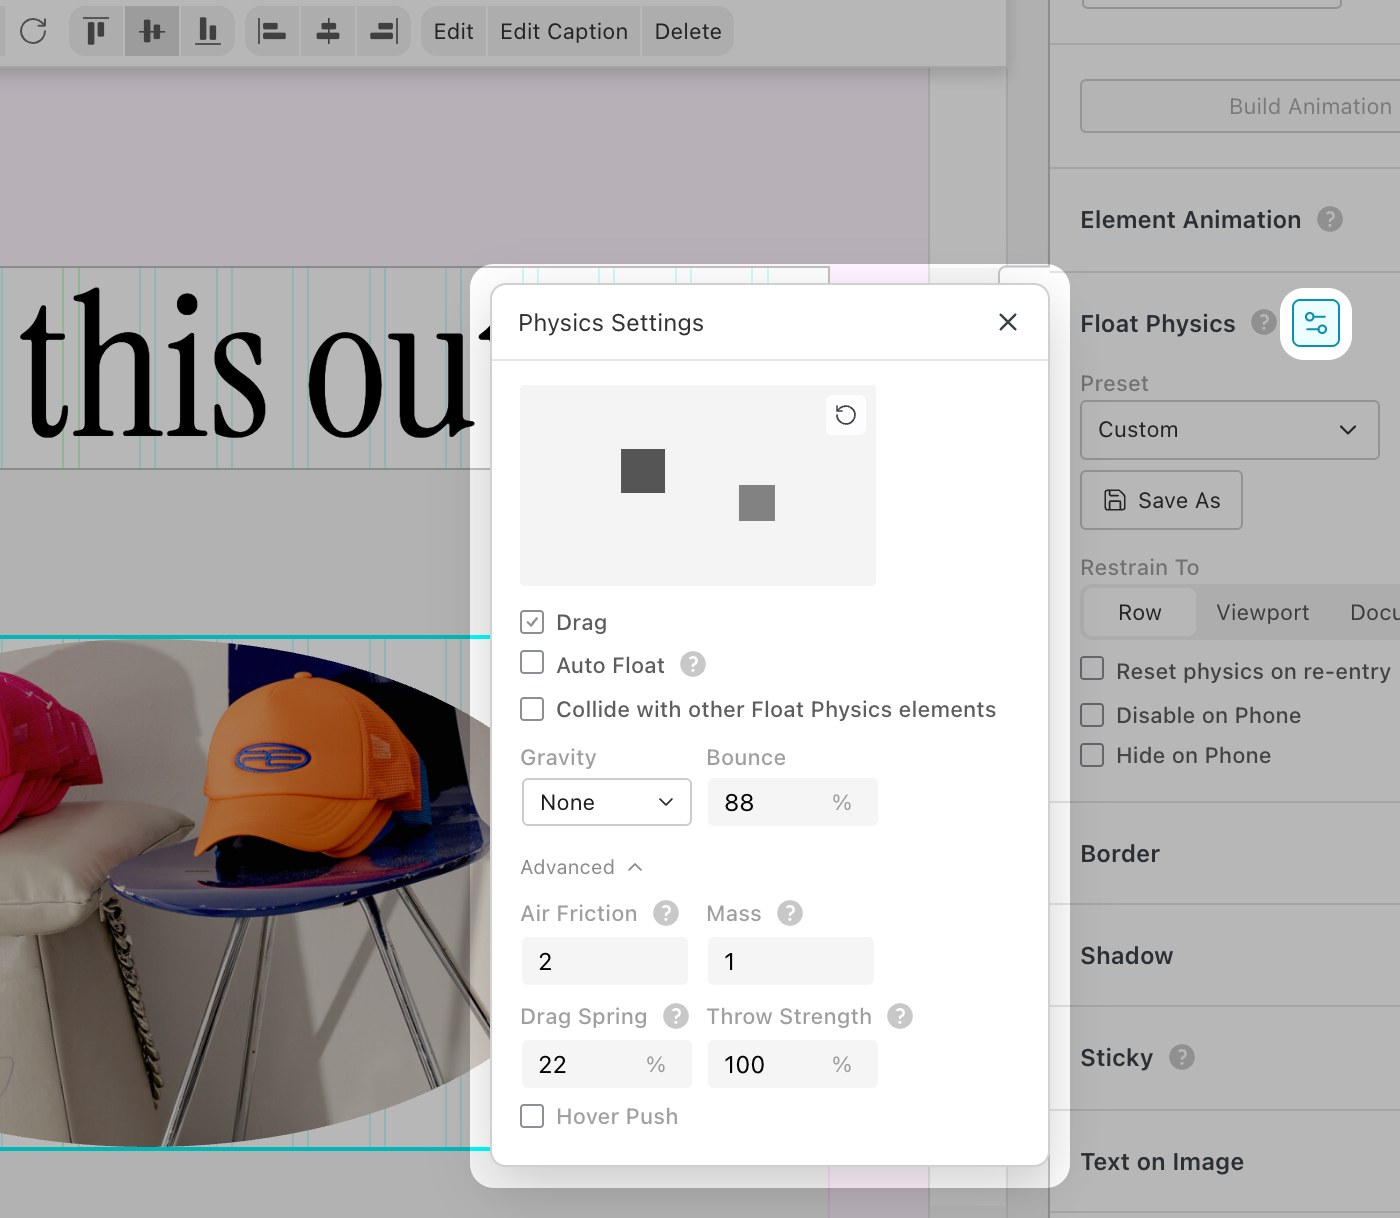Screen dimensions: 1400x1218
Task: Close the Physics Settings dialog
Action: coord(1008,322)
